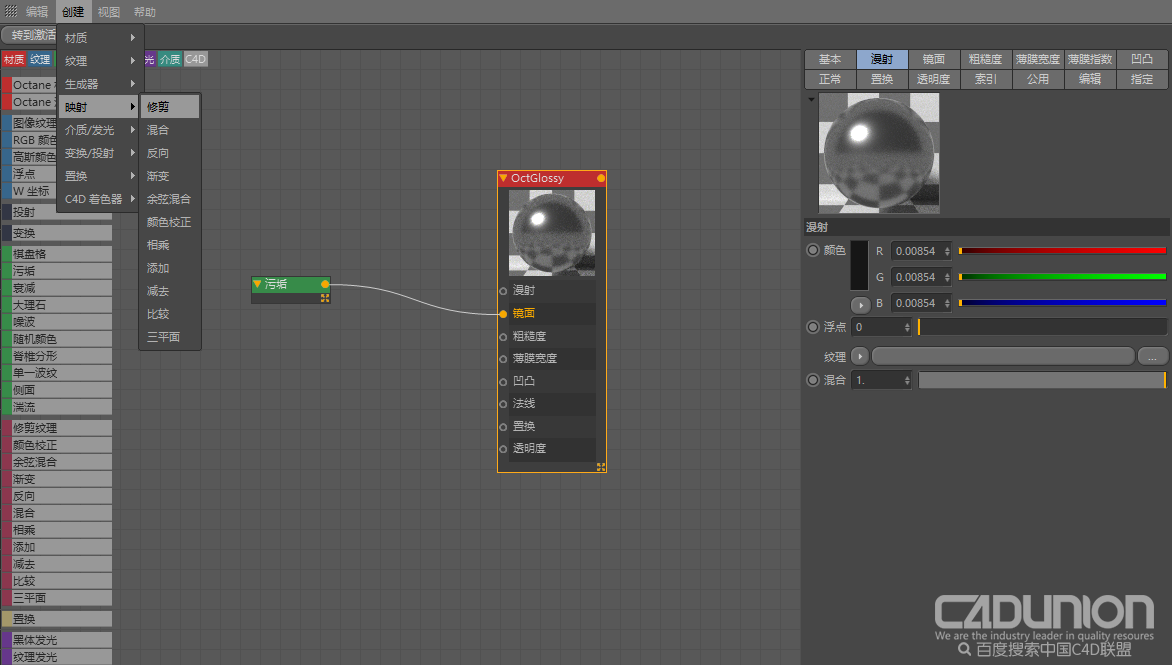Click the '...' browse button beside 纹理
This screenshot has width=1172, height=665.
tap(1152, 356)
